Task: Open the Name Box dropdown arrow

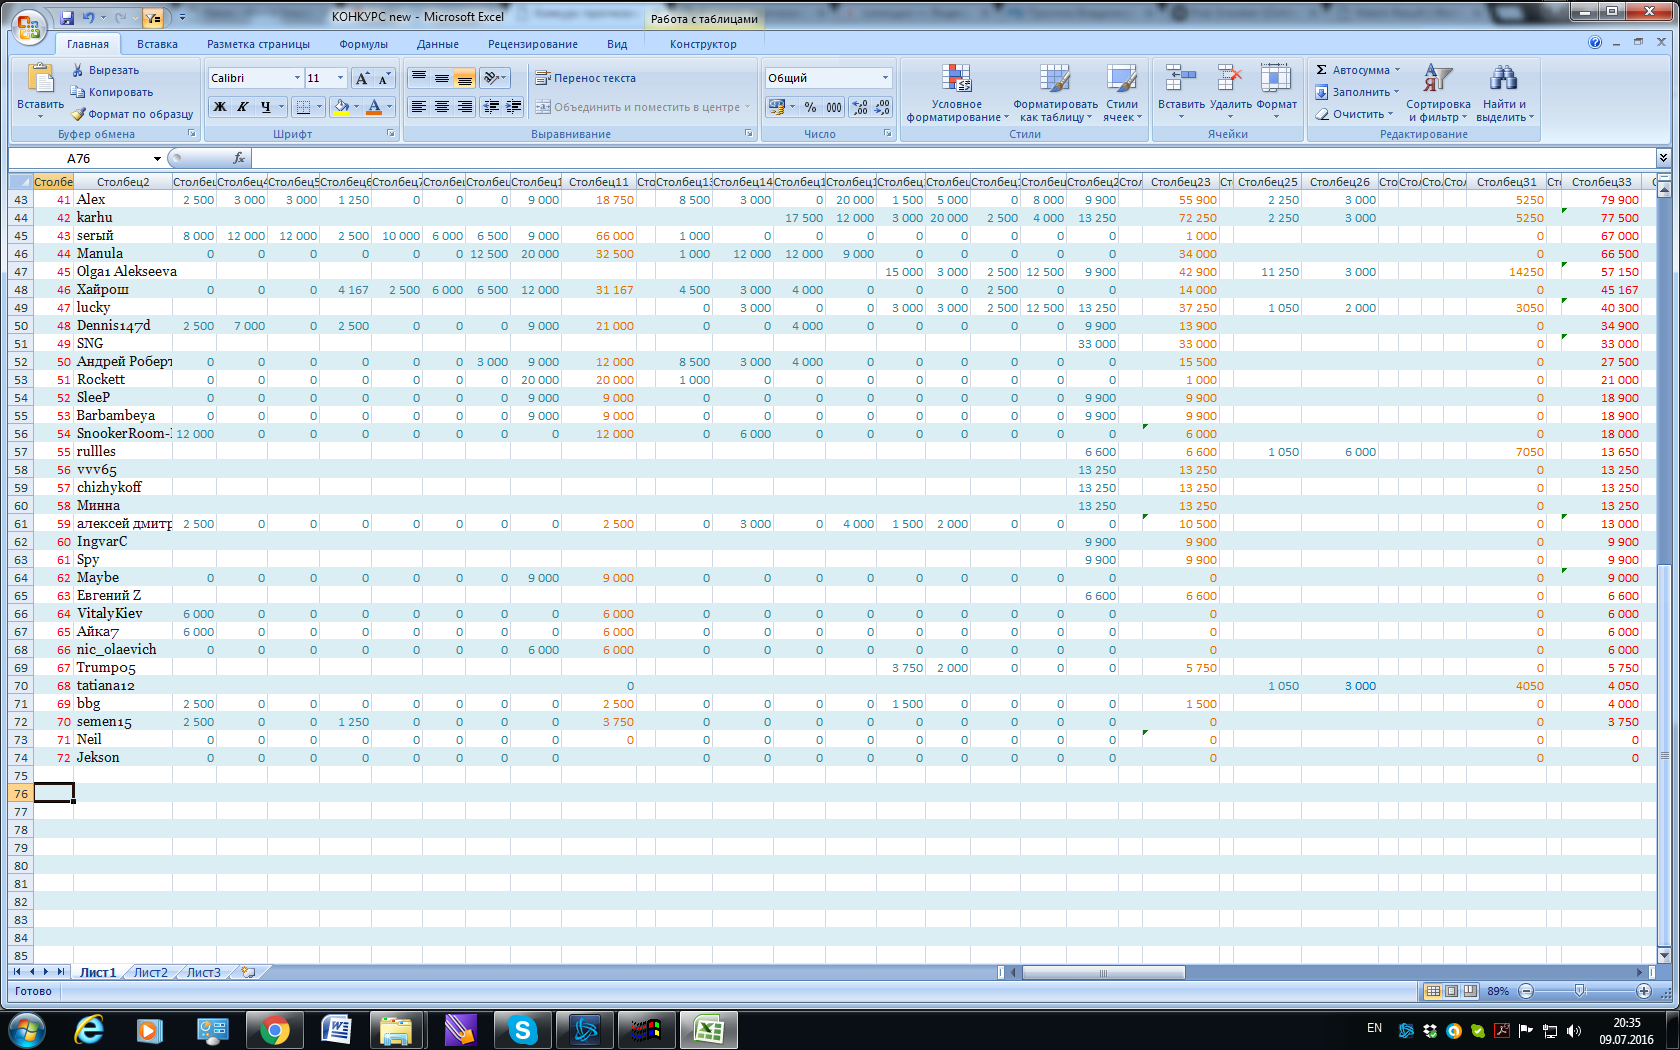Action: pos(157,159)
